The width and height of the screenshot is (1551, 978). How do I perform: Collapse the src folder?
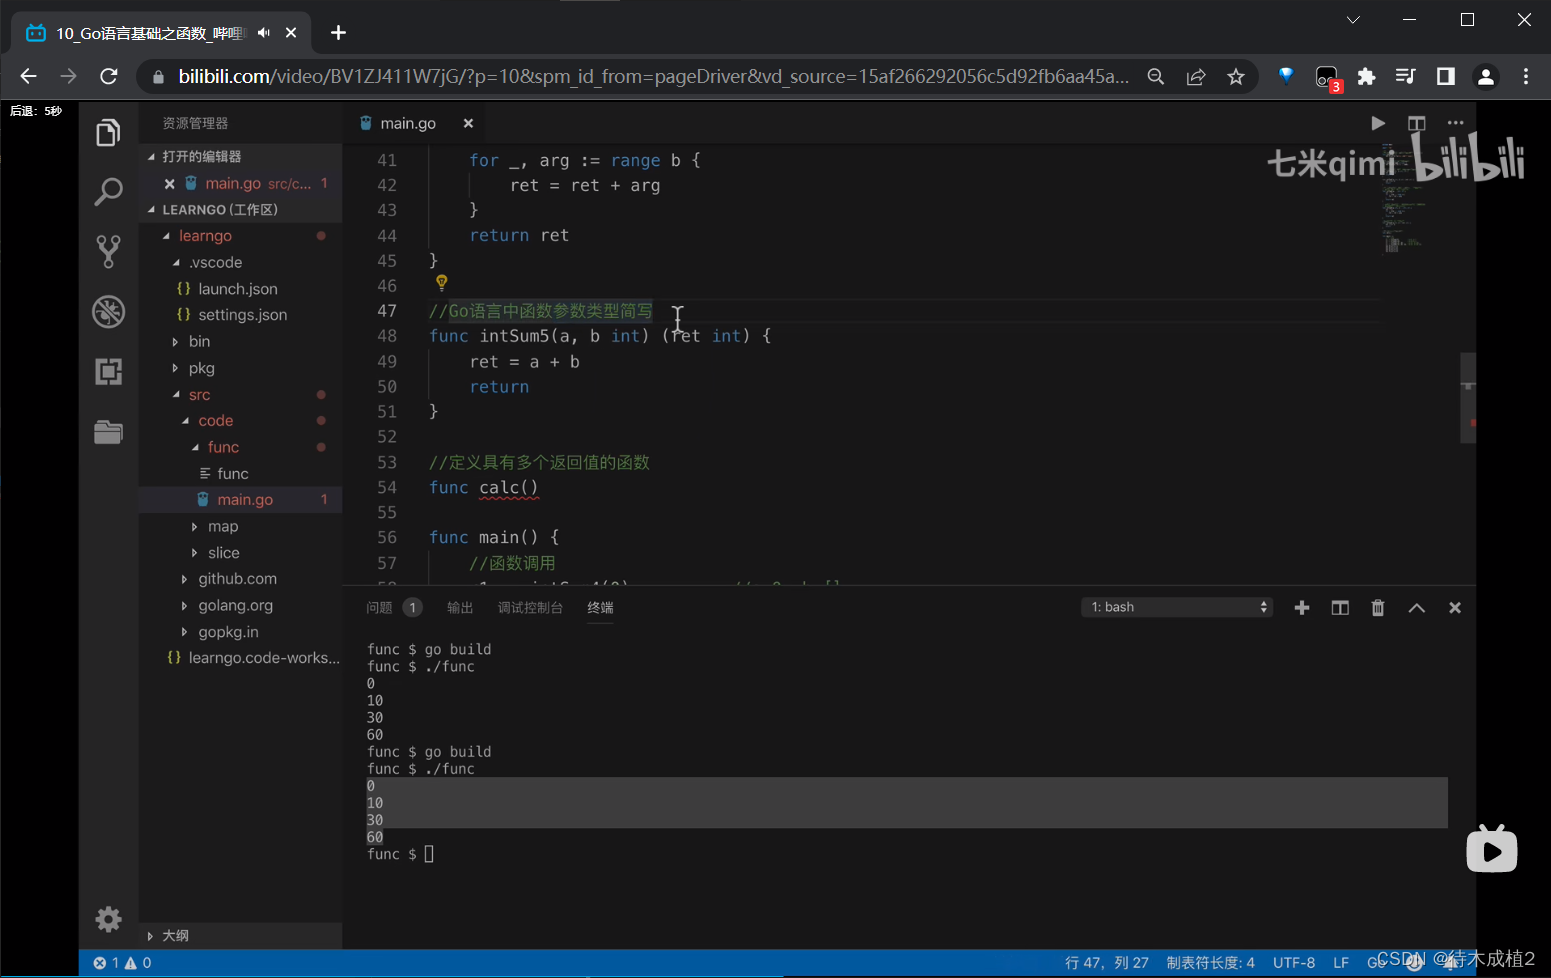click(x=176, y=395)
